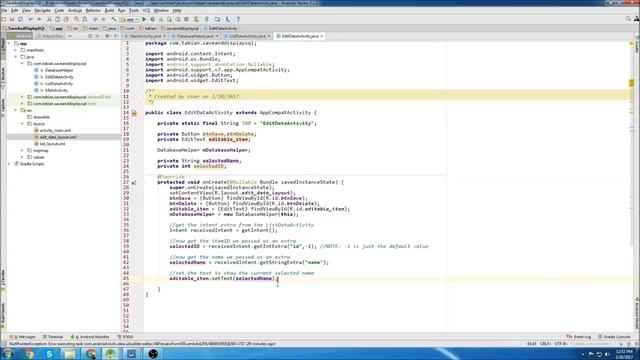Click the Cut scissors toolbar icon
Screen dimensions: 640x360
[49, 19]
